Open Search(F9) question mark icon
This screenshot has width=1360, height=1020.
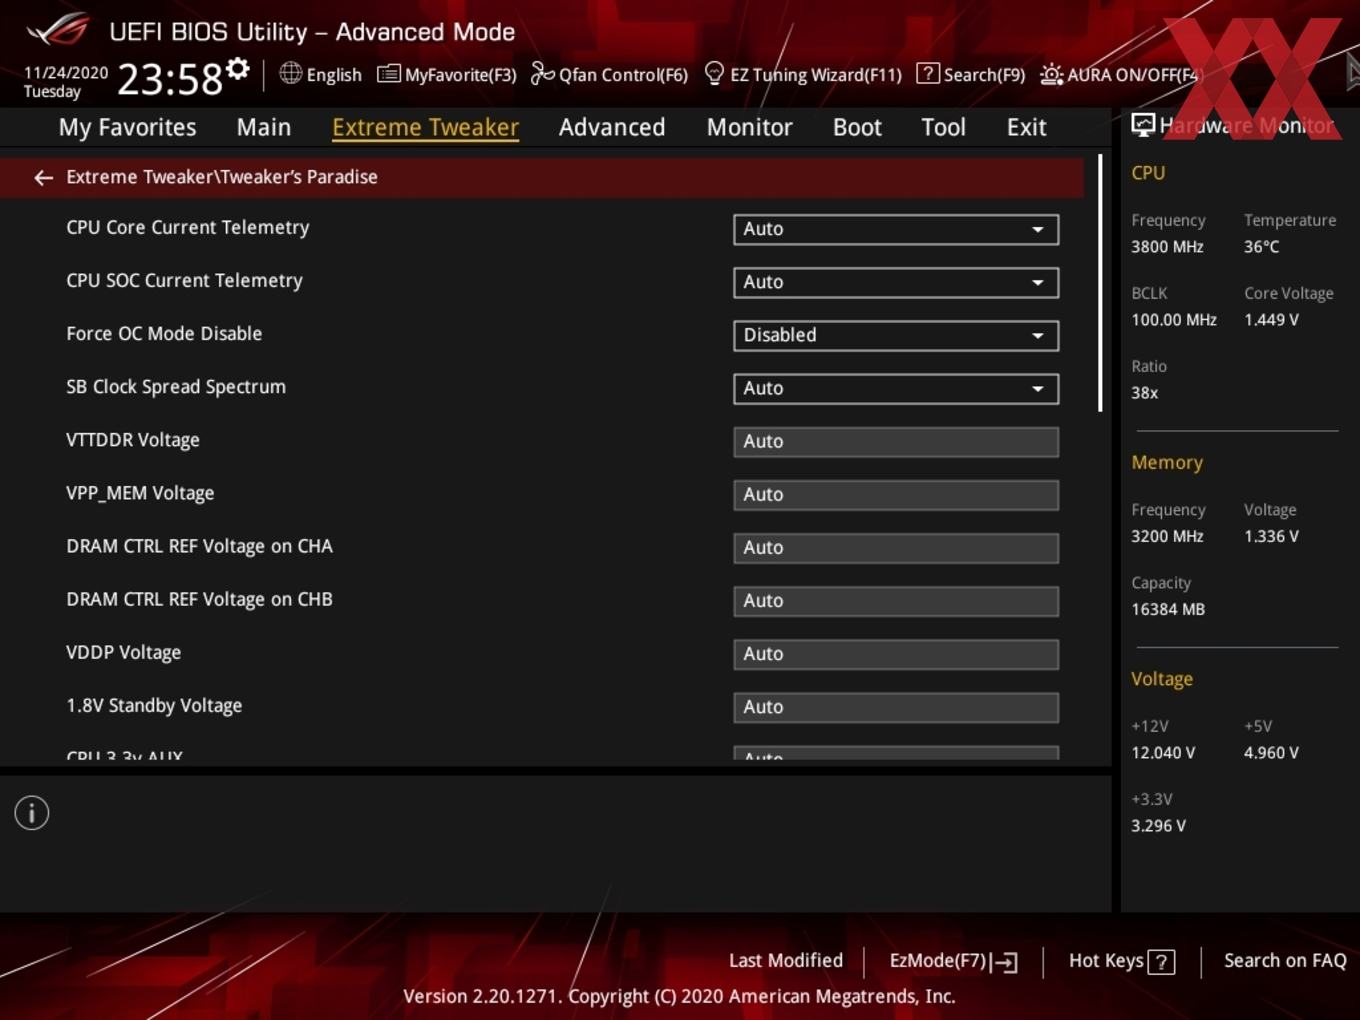tap(928, 74)
